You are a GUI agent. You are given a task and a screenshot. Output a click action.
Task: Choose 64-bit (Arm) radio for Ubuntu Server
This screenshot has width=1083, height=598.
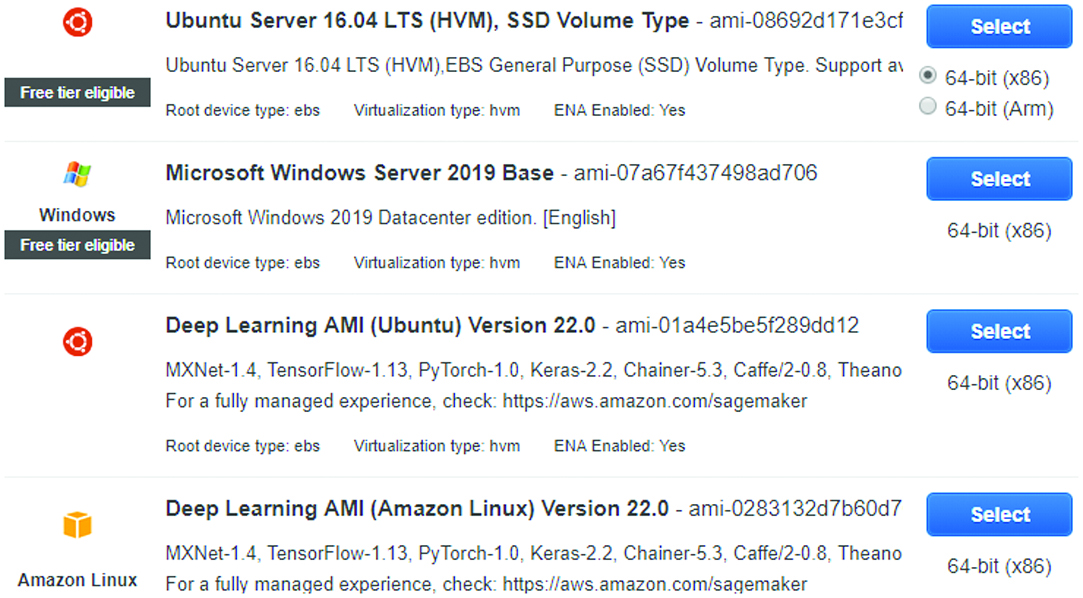[x=928, y=106]
